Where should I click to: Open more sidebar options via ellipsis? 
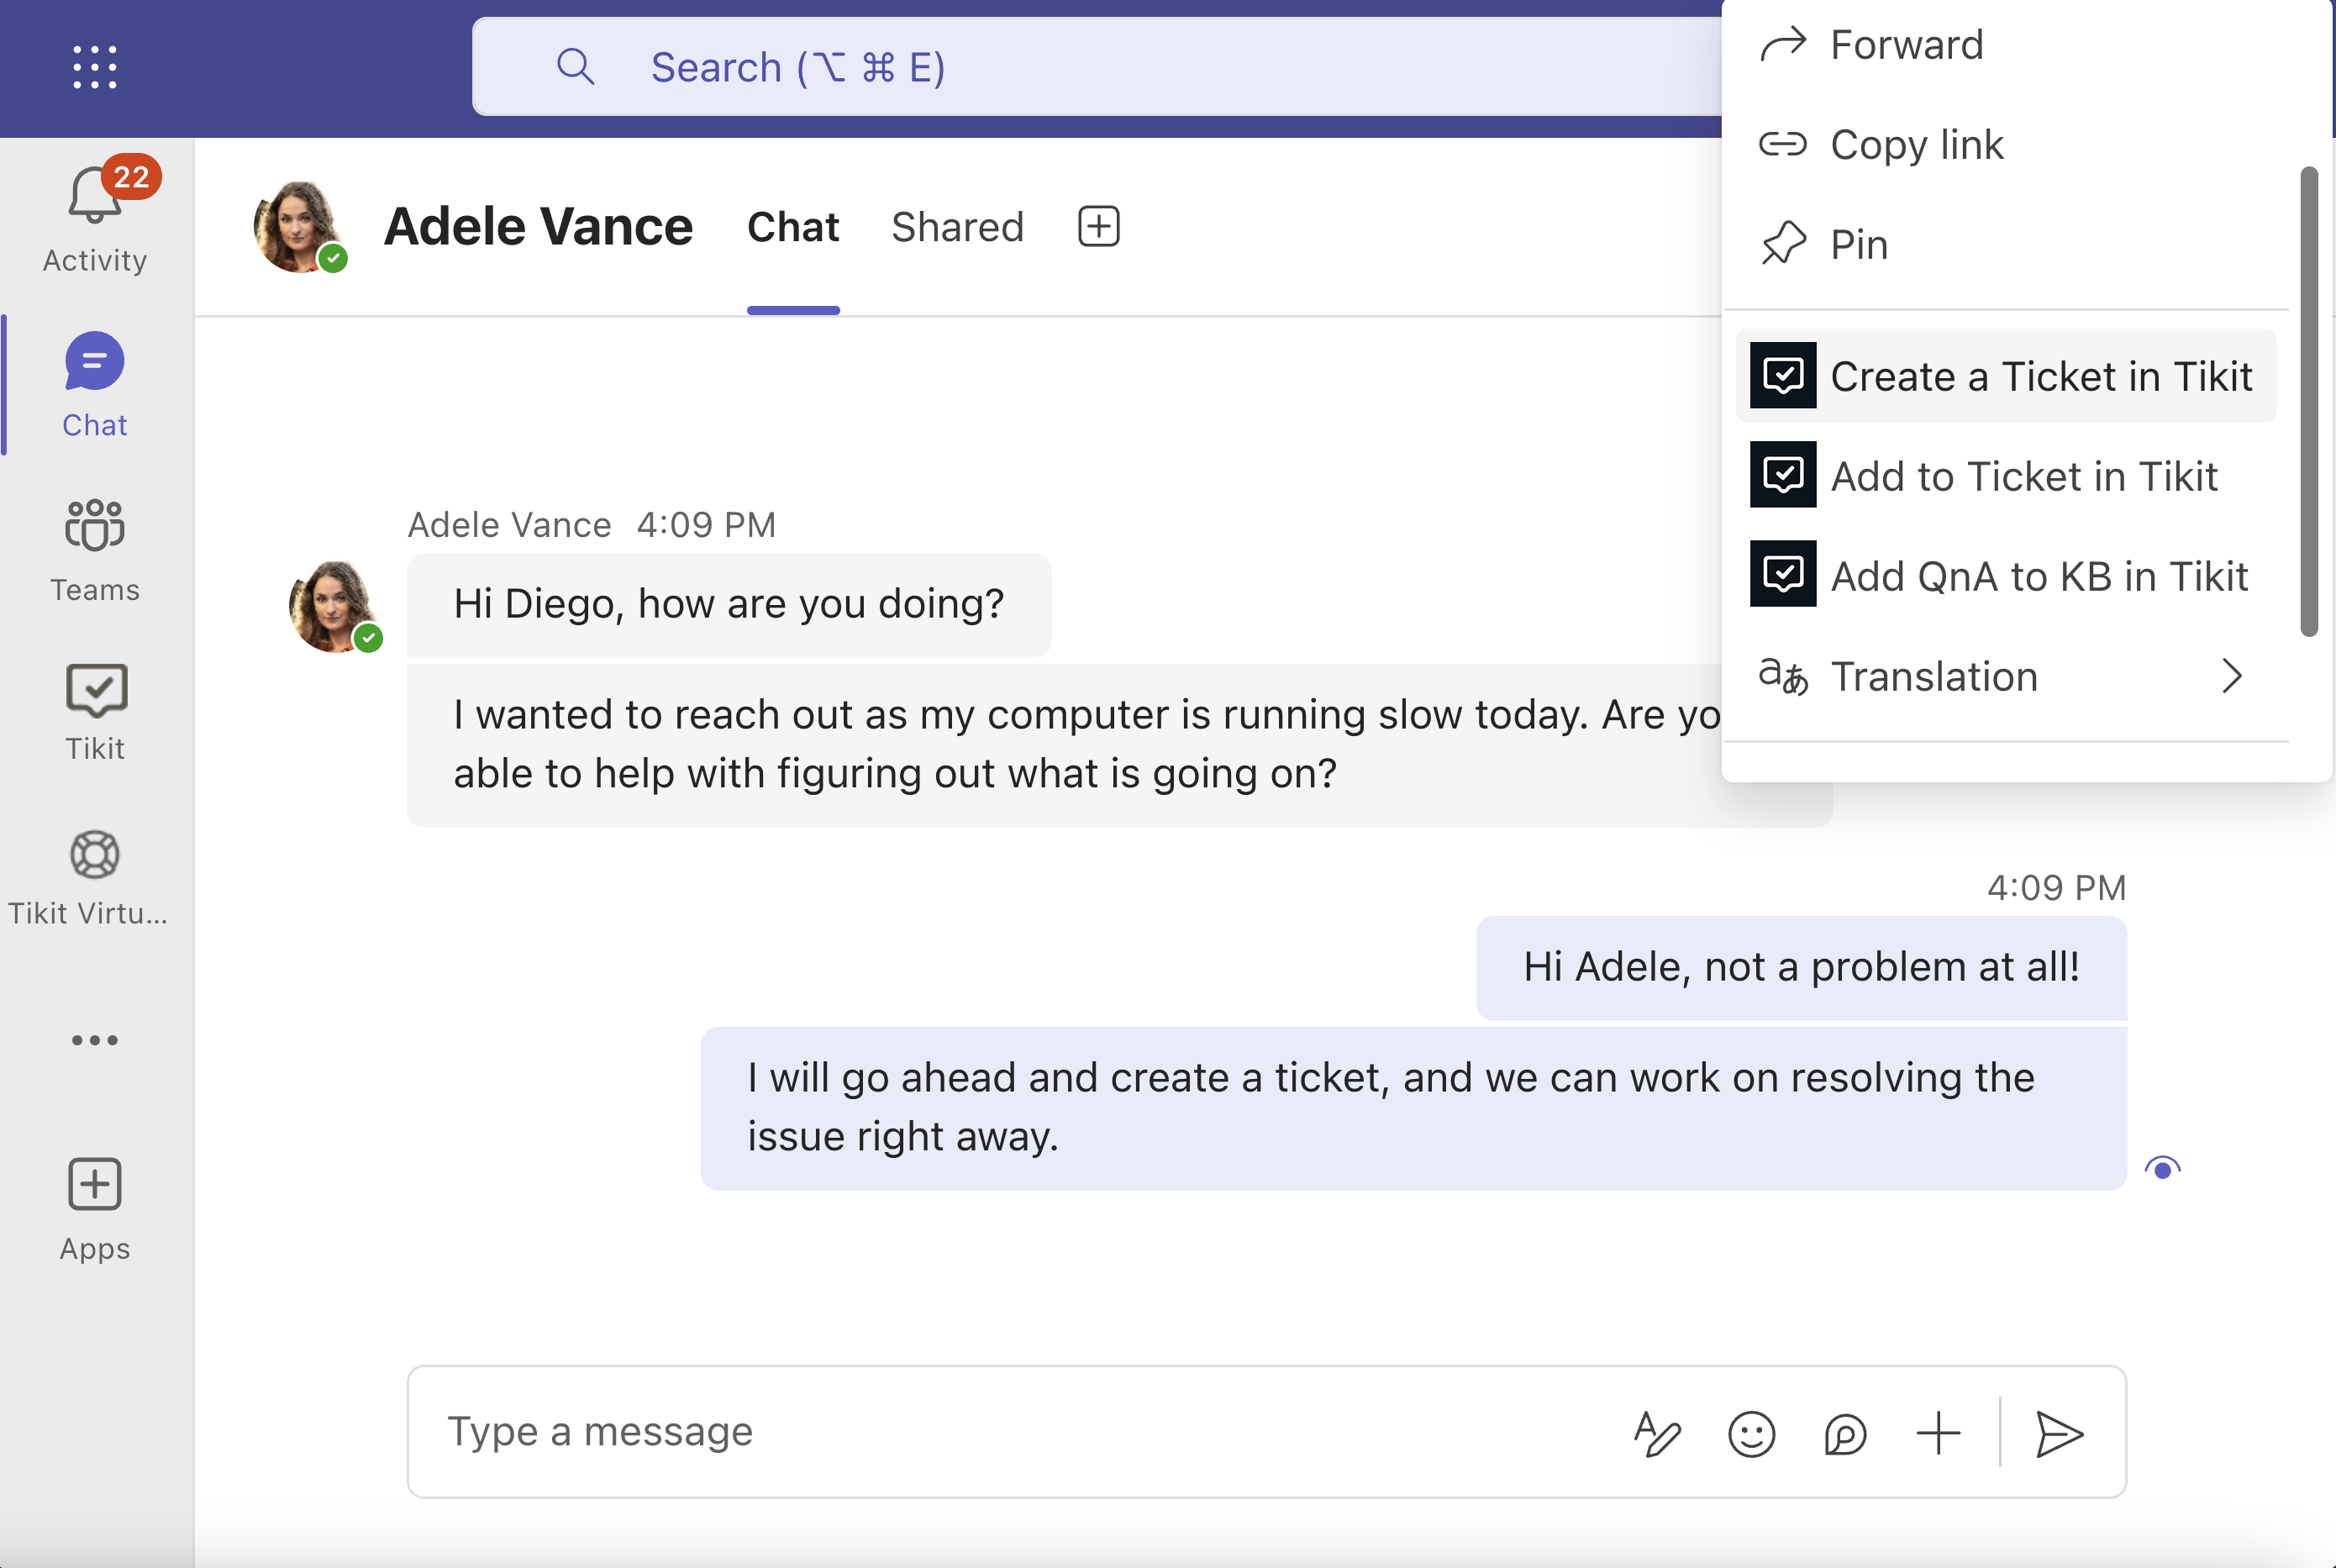[93, 1040]
